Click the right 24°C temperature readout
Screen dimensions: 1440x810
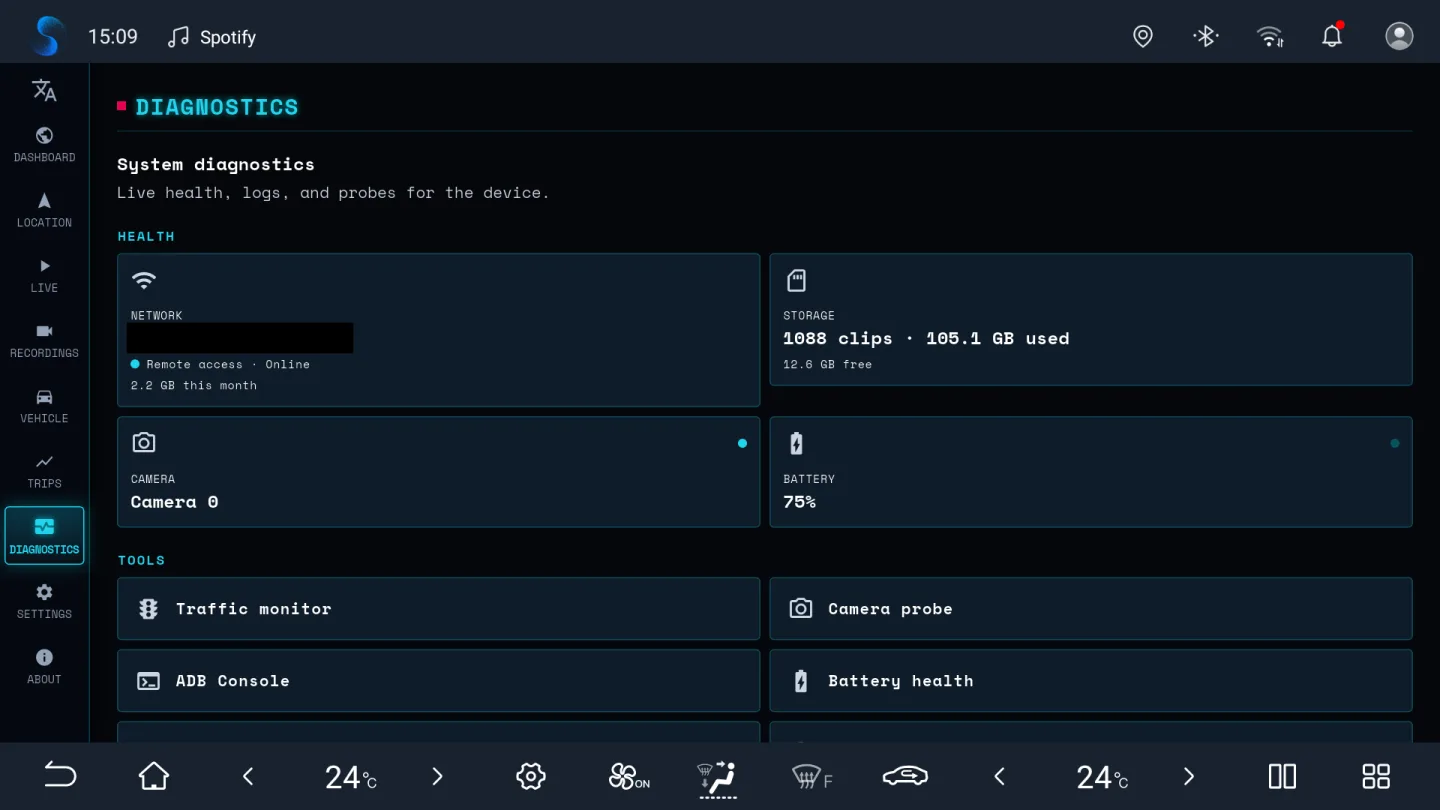[1102, 777]
